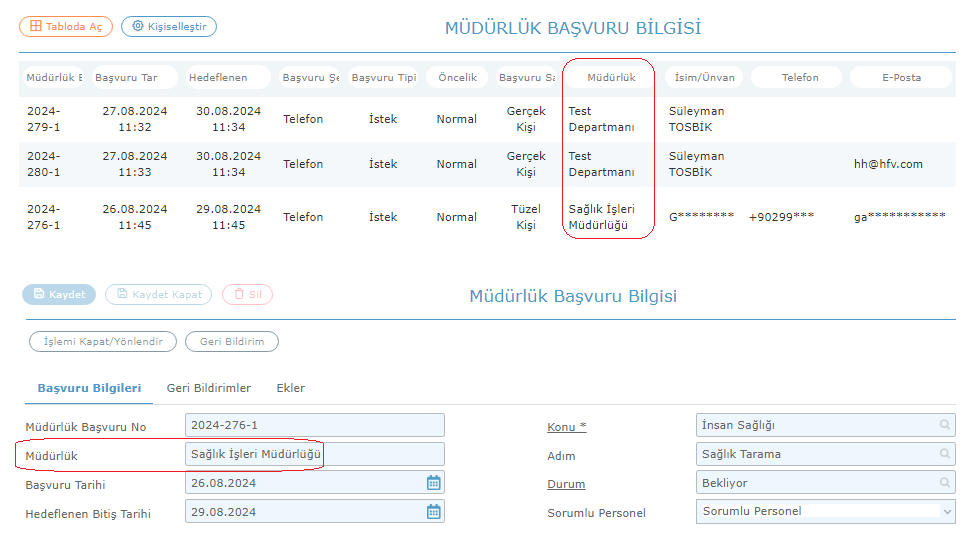Open calendar picker for Başvuru Tarihi

[433, 483]
